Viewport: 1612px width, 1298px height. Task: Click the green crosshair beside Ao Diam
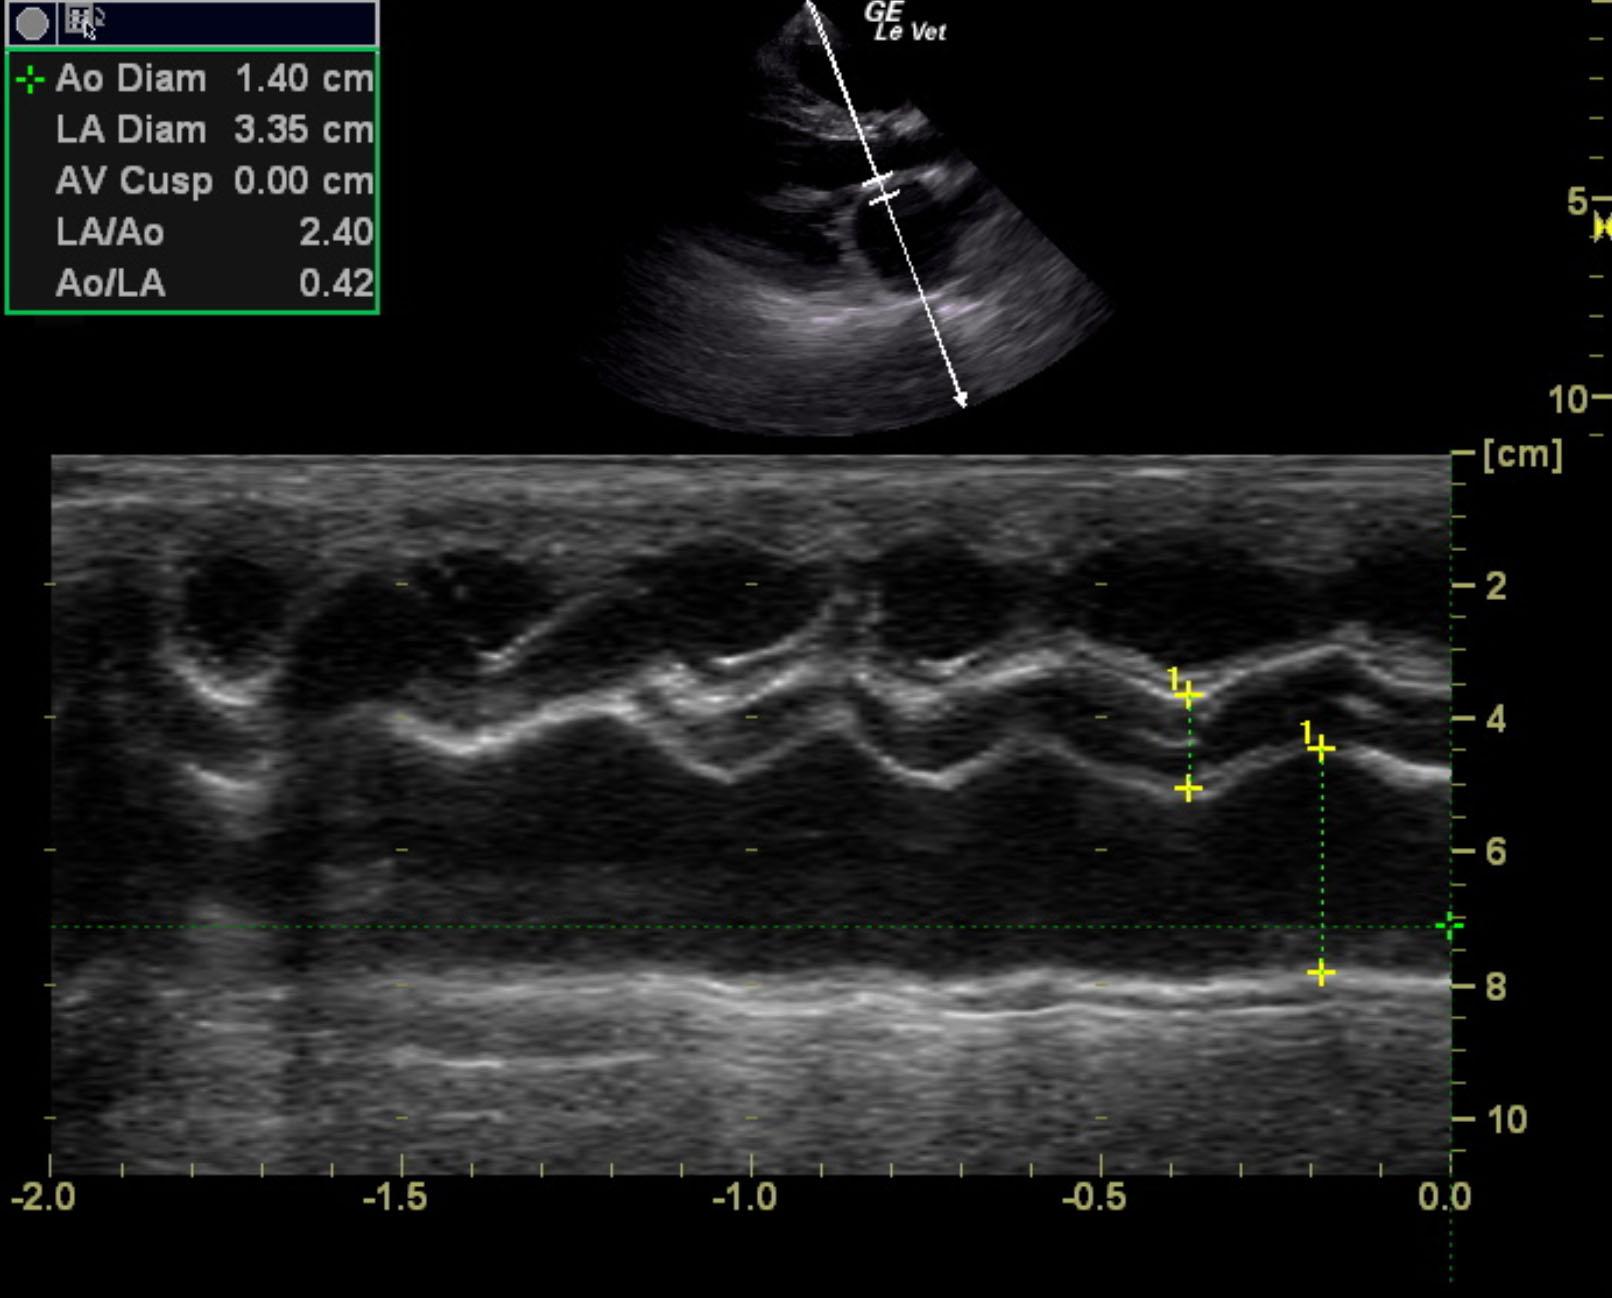coord(30,80)
